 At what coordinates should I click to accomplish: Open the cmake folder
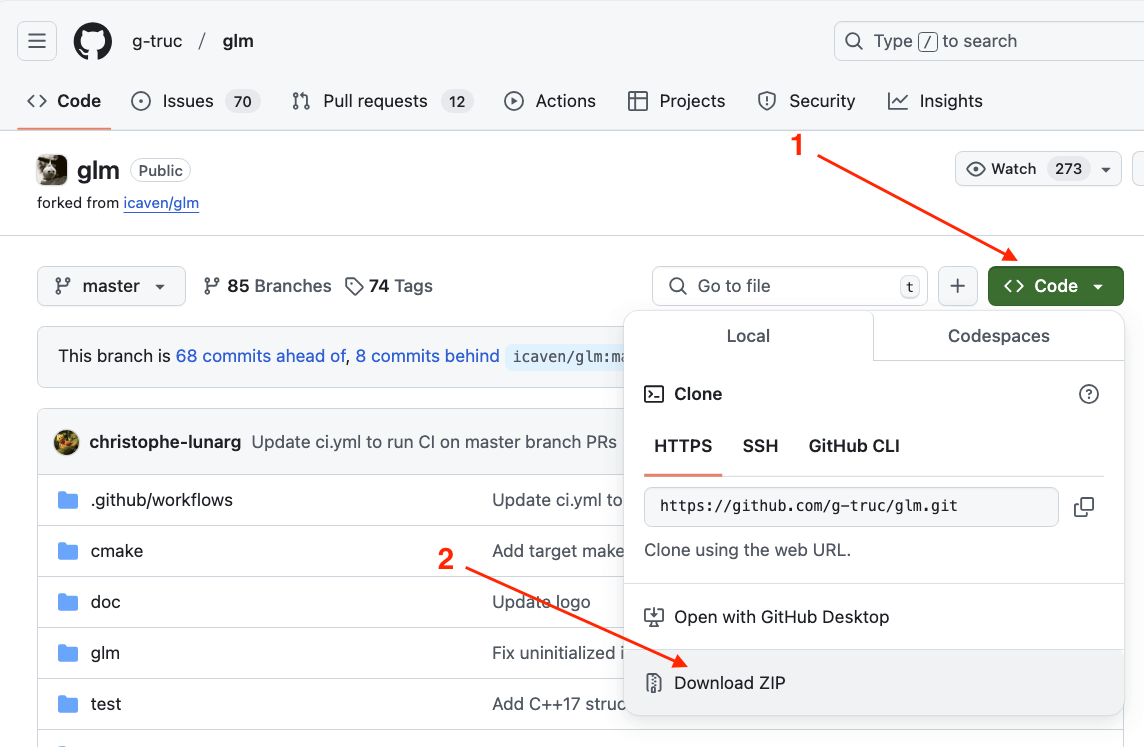(116, 551)
